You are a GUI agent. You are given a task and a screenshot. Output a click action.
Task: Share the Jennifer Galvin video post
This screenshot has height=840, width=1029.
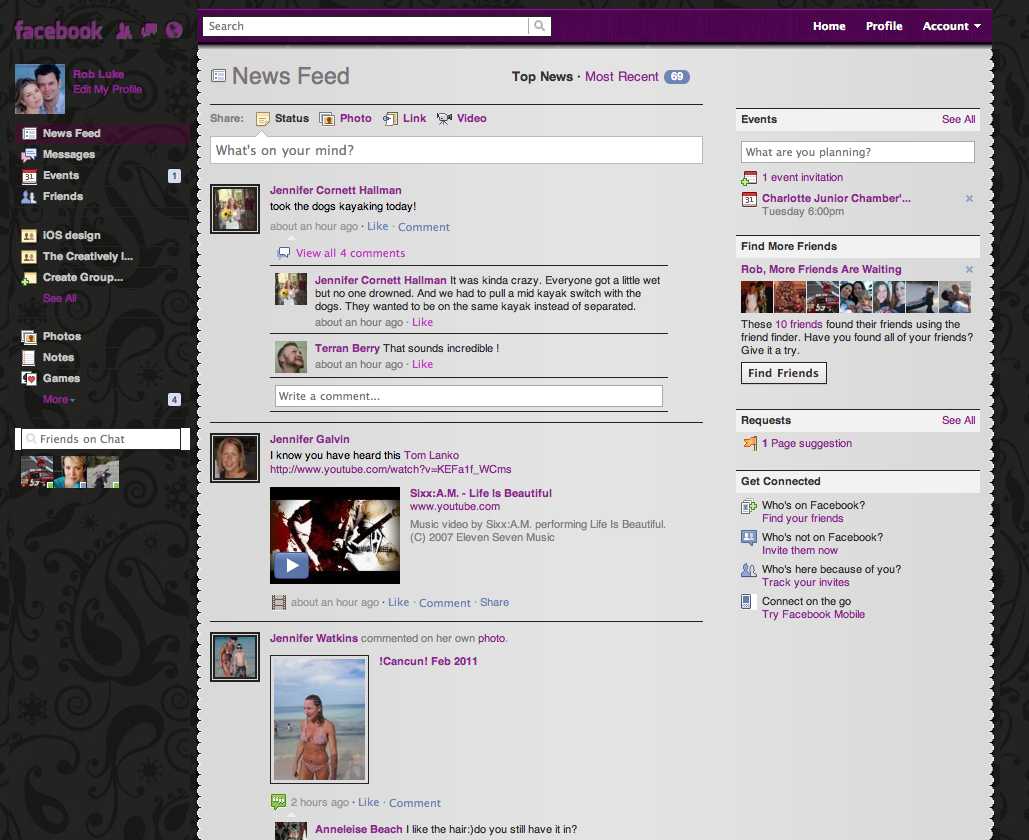click(494, 602)
